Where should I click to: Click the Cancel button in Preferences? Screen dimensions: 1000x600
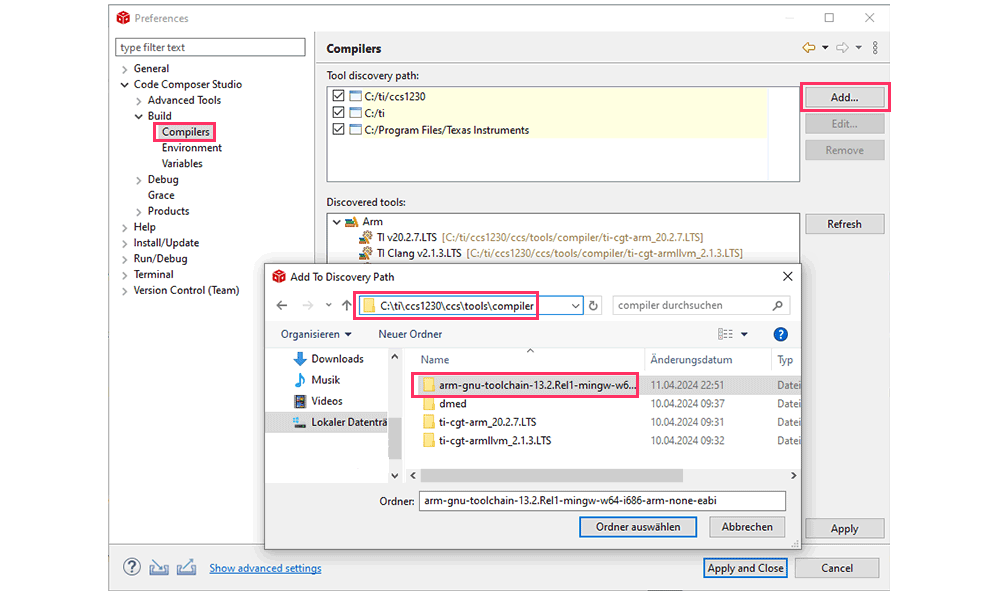[x=837, y=568]
